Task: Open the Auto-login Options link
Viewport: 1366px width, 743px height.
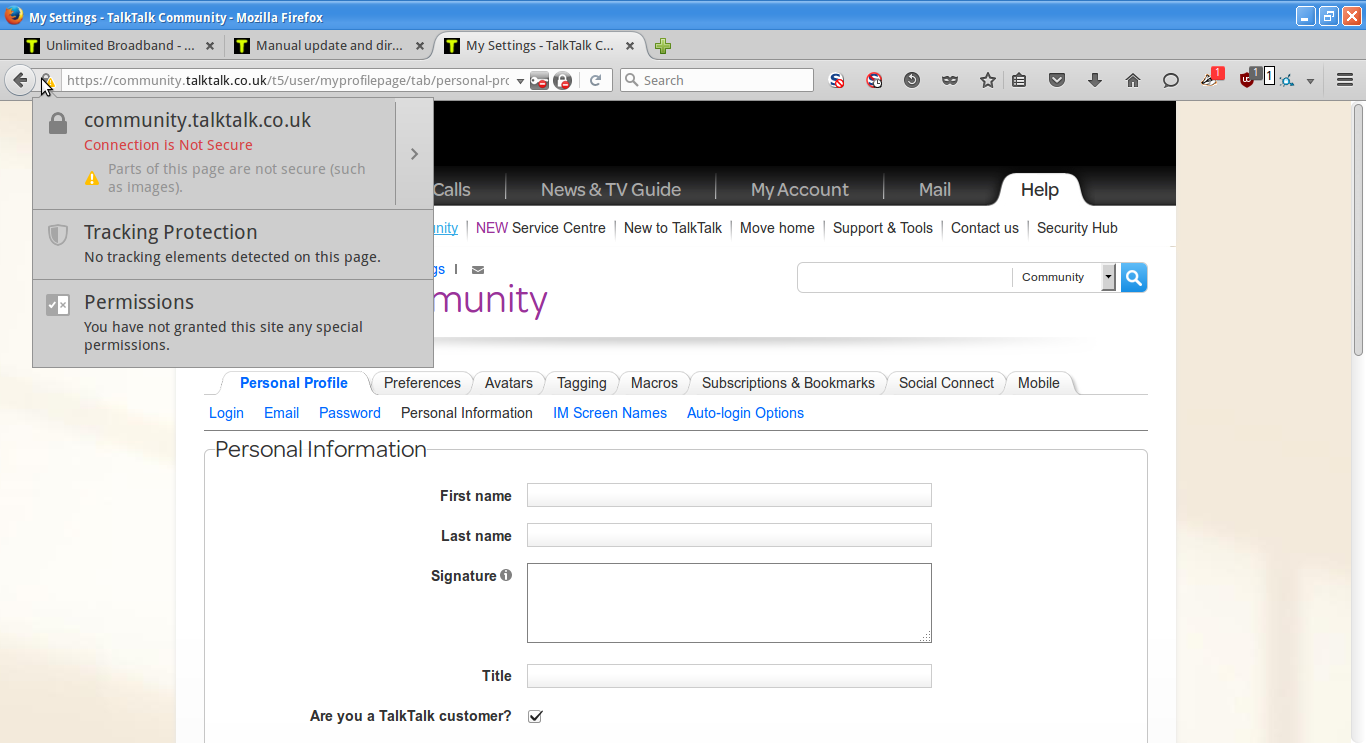Action: (745, 413)
